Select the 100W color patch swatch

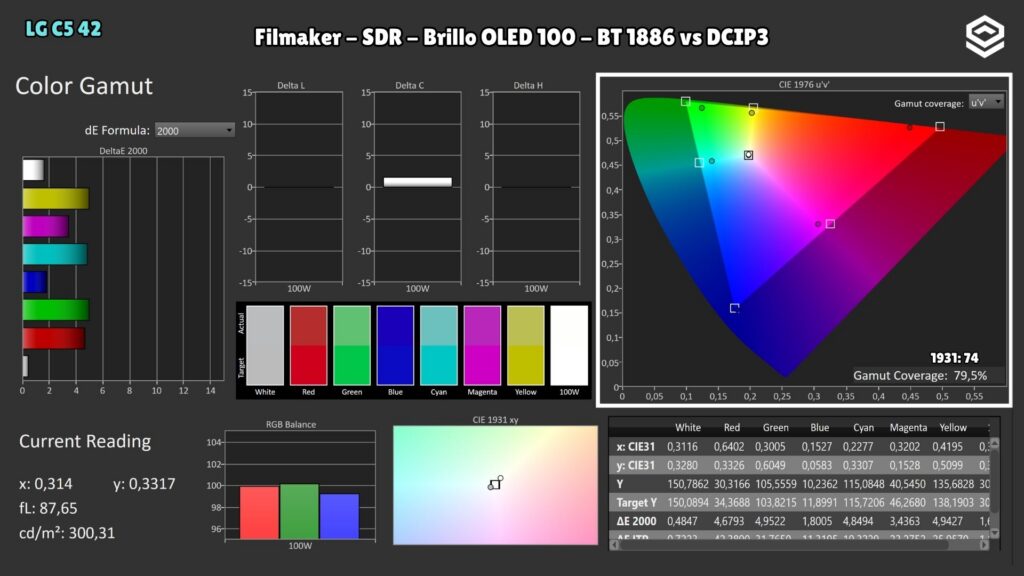click(x=569, y=345)
